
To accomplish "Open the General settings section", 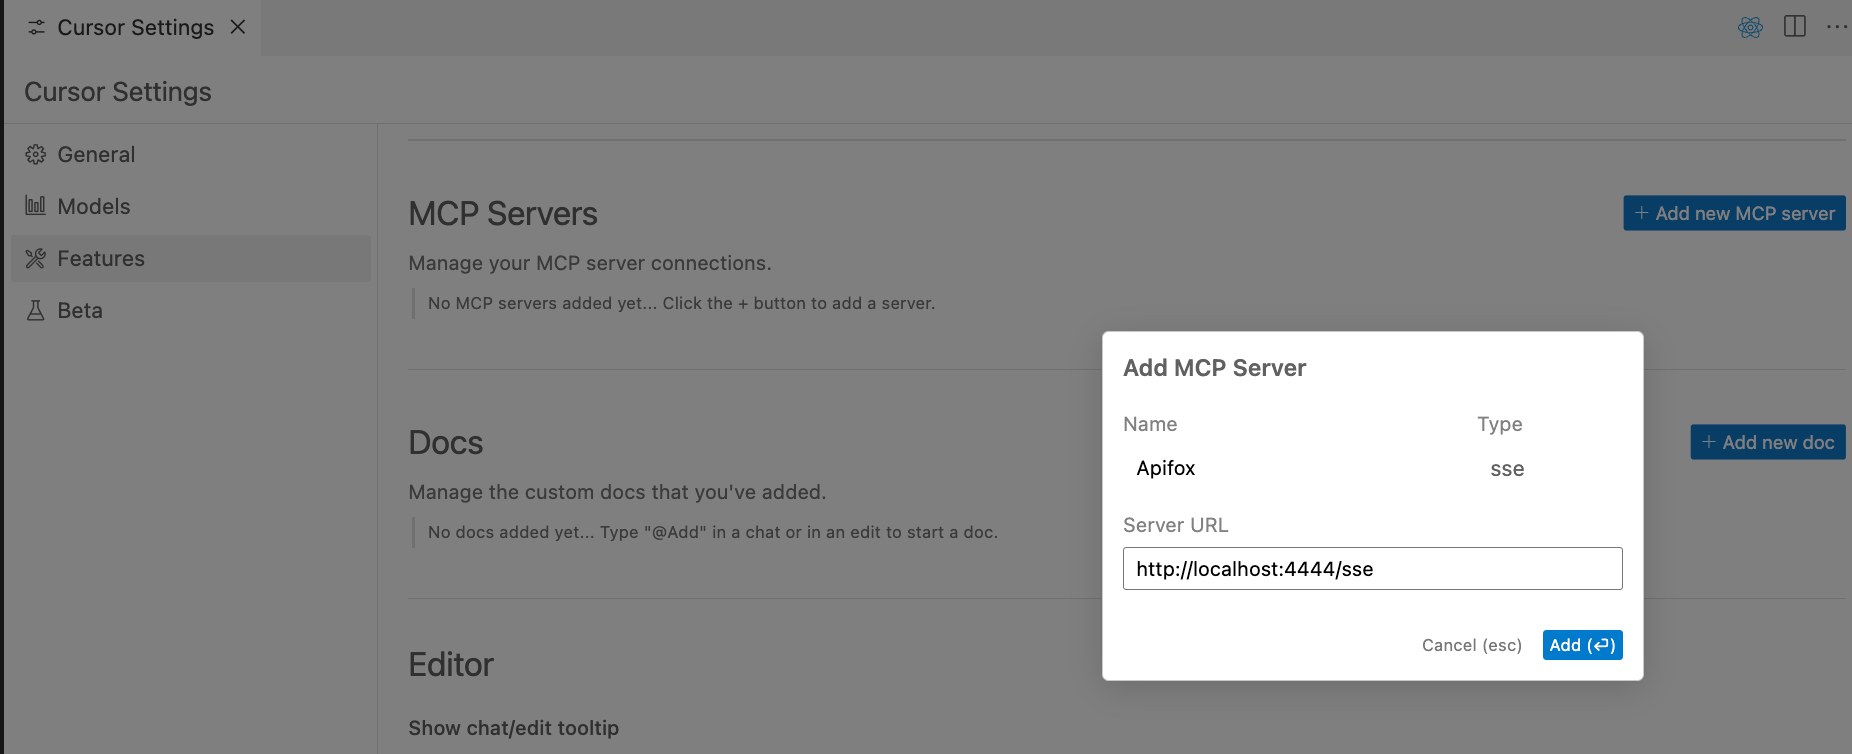I will coord(96,154).
